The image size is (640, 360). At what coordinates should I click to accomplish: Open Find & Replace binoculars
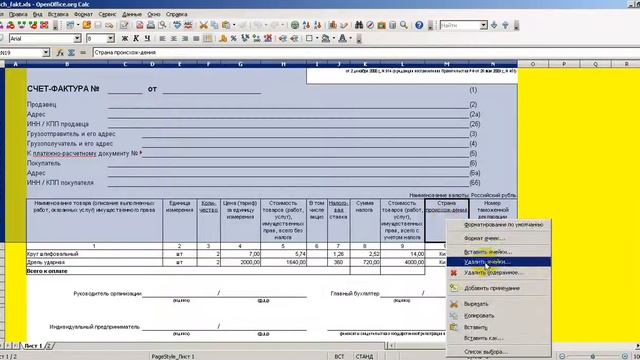(x=359, y=25)
